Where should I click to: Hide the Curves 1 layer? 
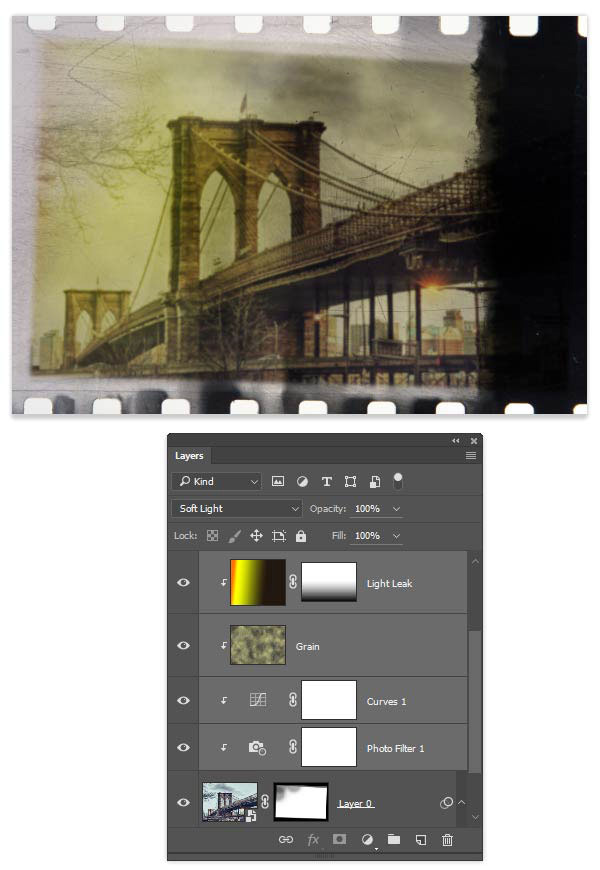(x=183, y=700)
